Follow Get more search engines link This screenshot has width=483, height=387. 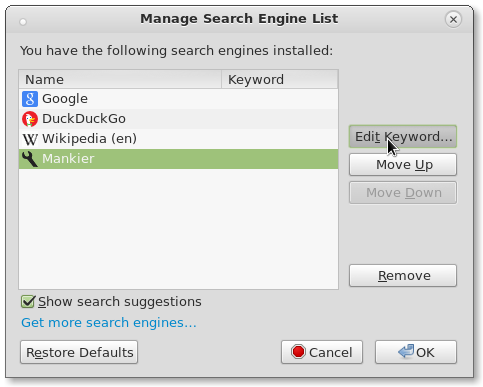pyautogui.click(x=109, y=323)
